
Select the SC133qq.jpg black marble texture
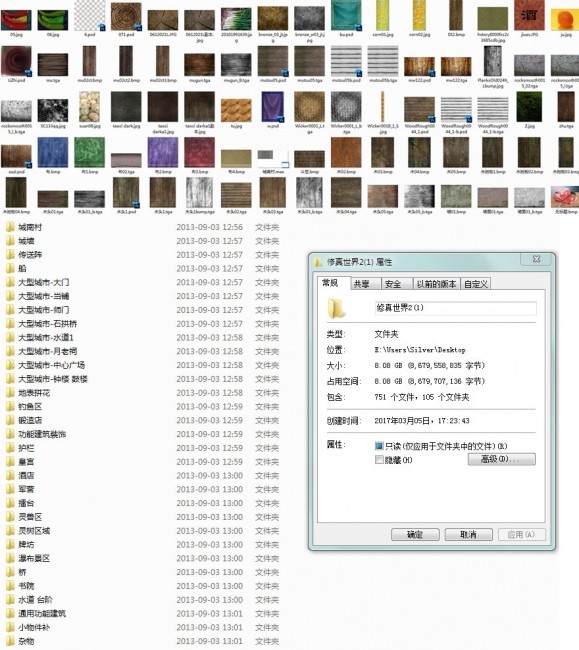click(x=53, y=110)
